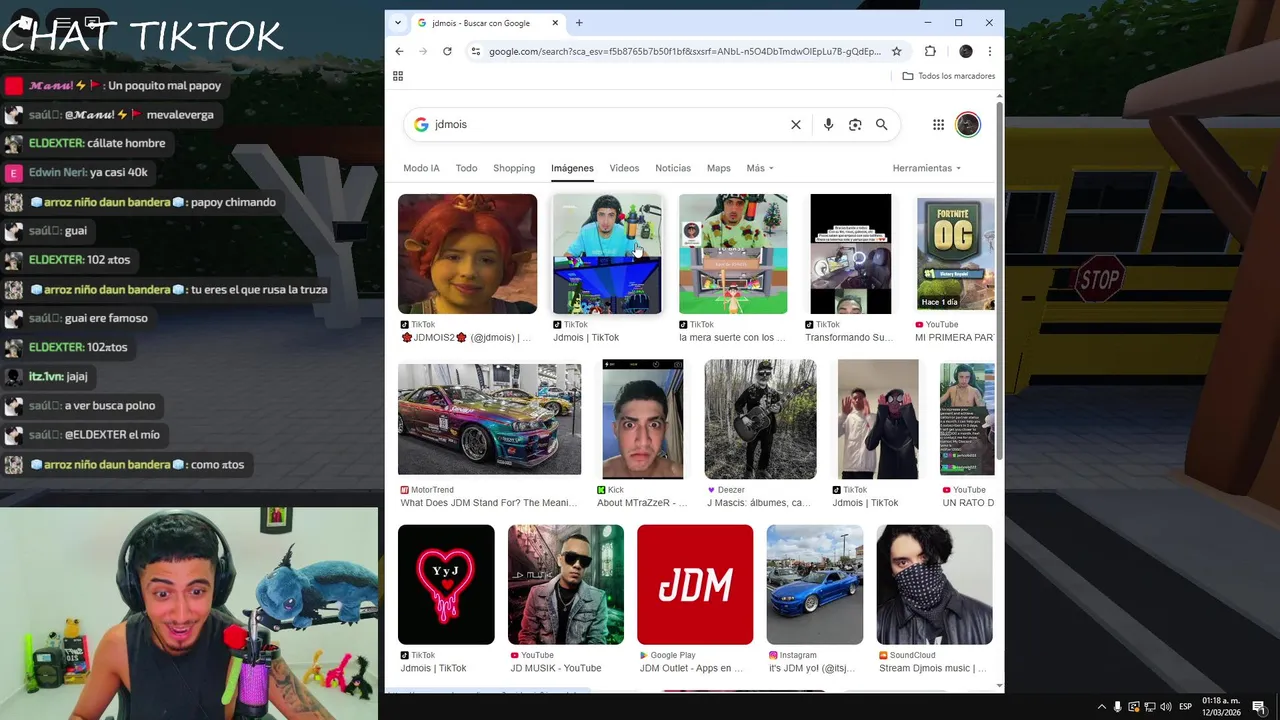Select the Imágenes tab
The height and width of the screenshot is (720, 1280).
click(x=572, y=168)
